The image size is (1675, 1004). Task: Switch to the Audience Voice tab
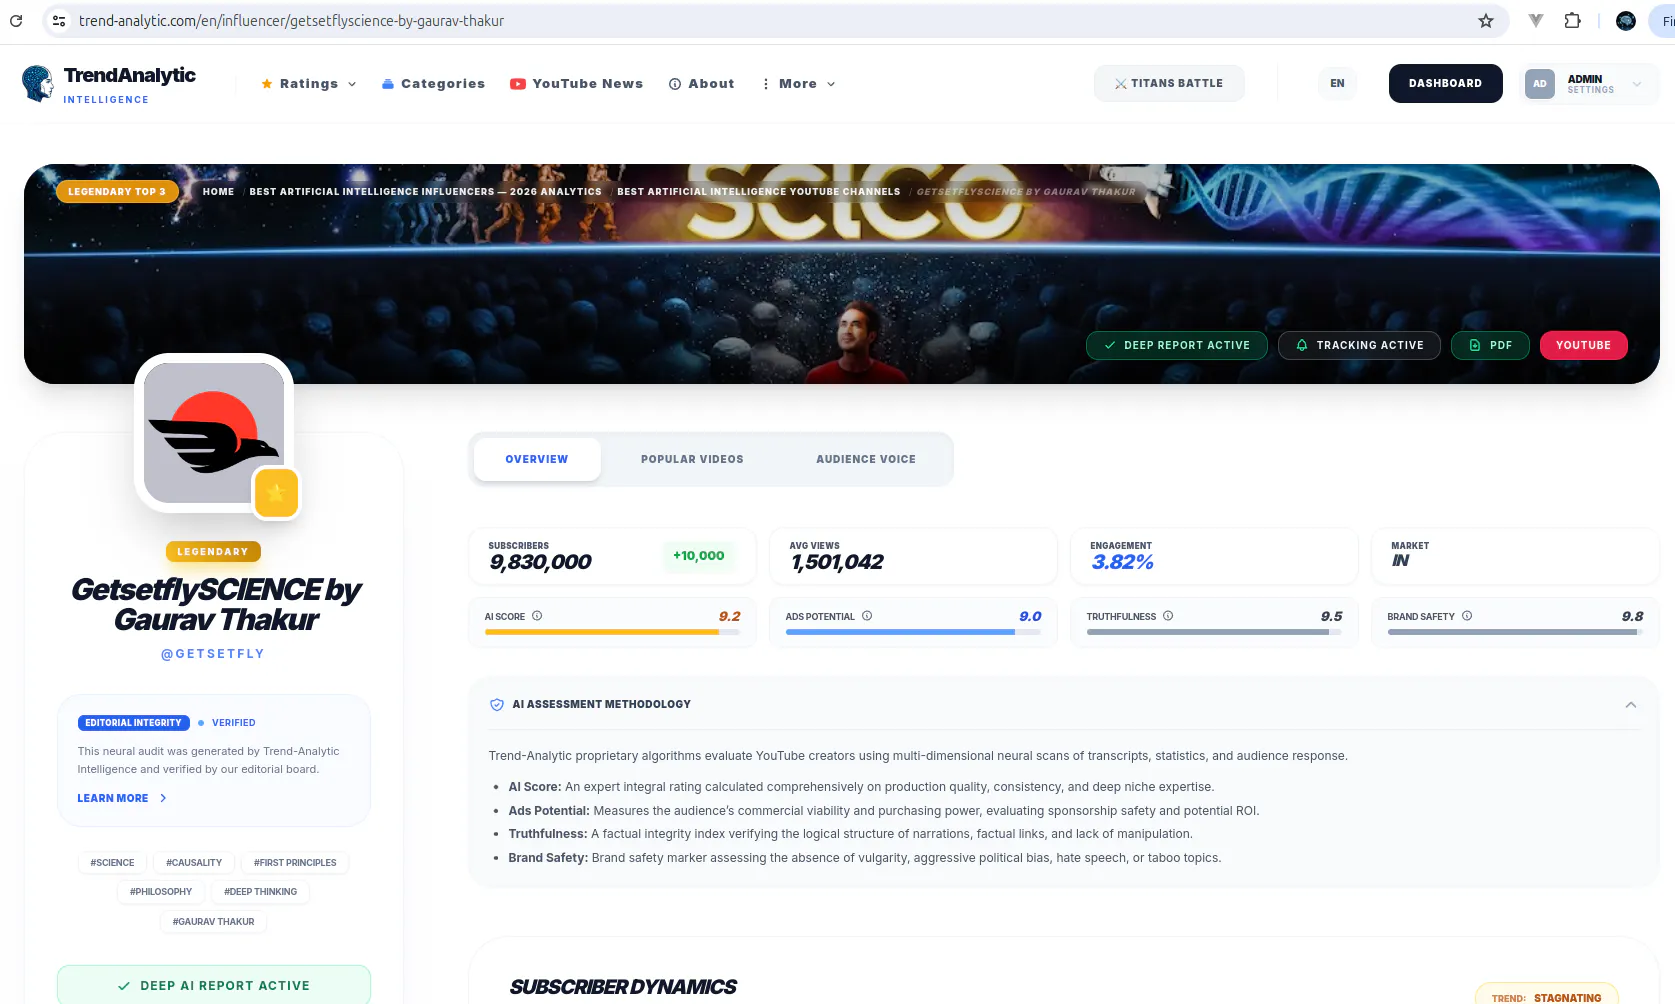pos(866,459)
